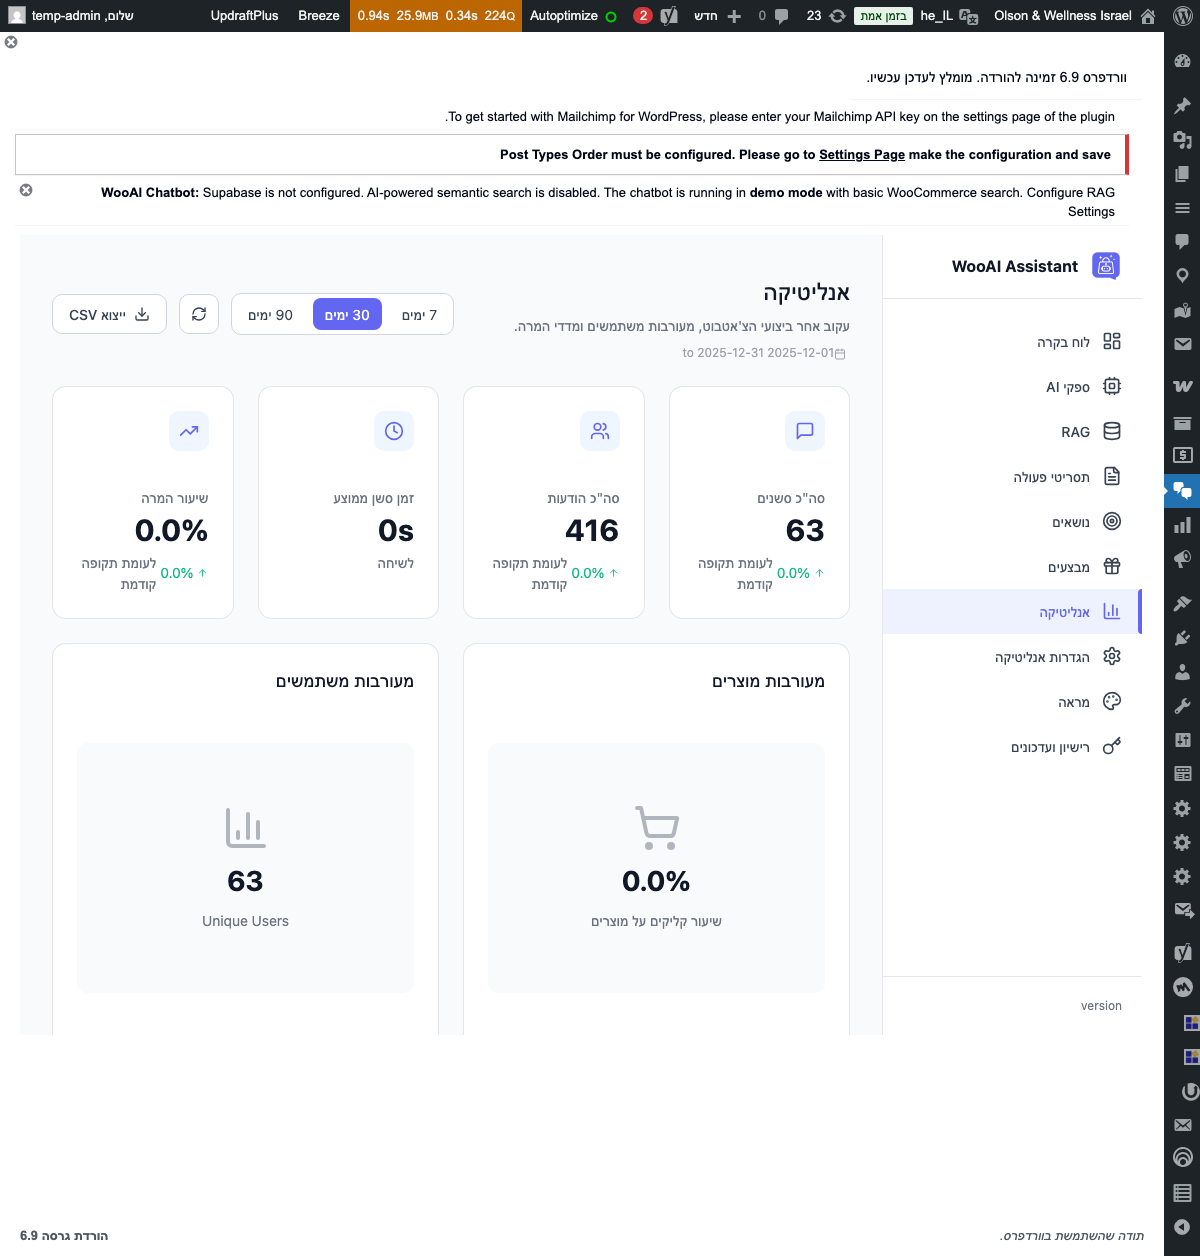1200x1256 pixels.
Task: Dismiss the WooAI Chatbot demo-mode notice
Action: click(x=25, y=189)
